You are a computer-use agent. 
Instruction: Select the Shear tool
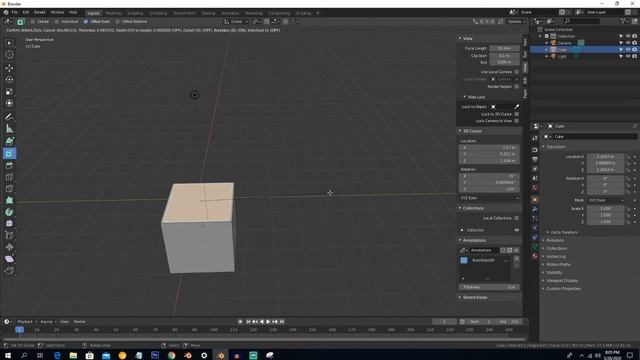(9, 259)
